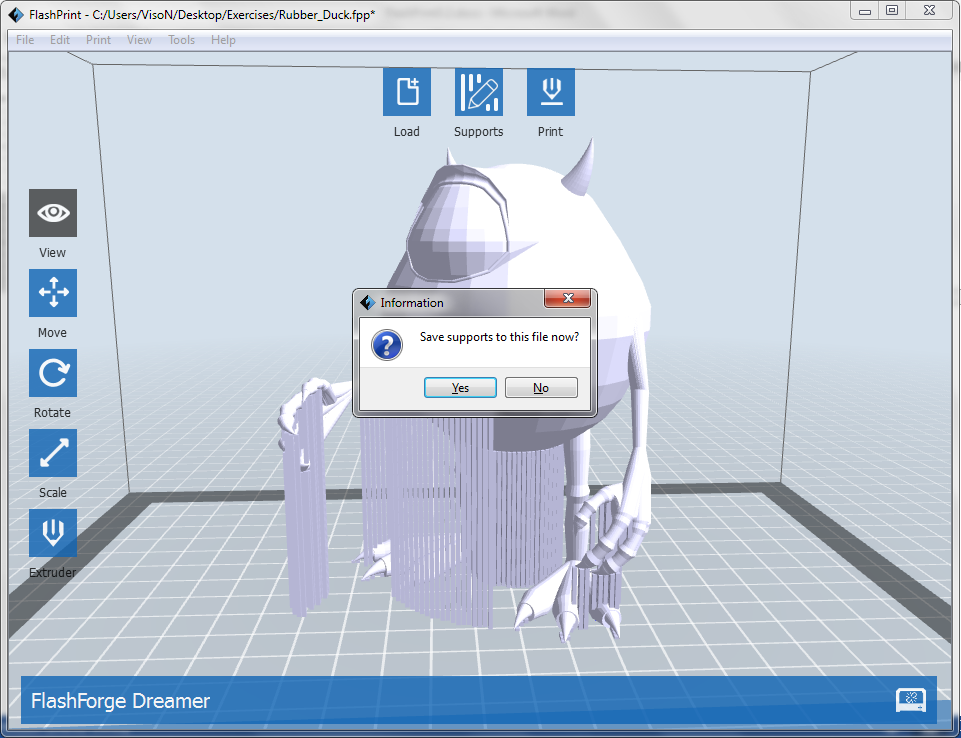Image resolution: width=961 pixels, height=738 pixels.
Task: Click the Supports label under toolbar icon
Action: tap(479, 132)
